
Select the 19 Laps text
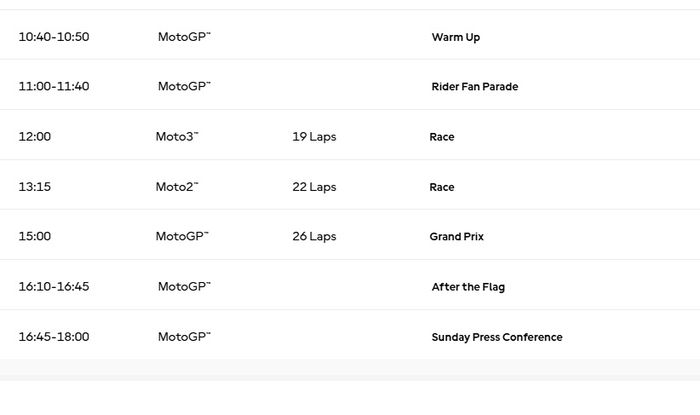(314, 137)
